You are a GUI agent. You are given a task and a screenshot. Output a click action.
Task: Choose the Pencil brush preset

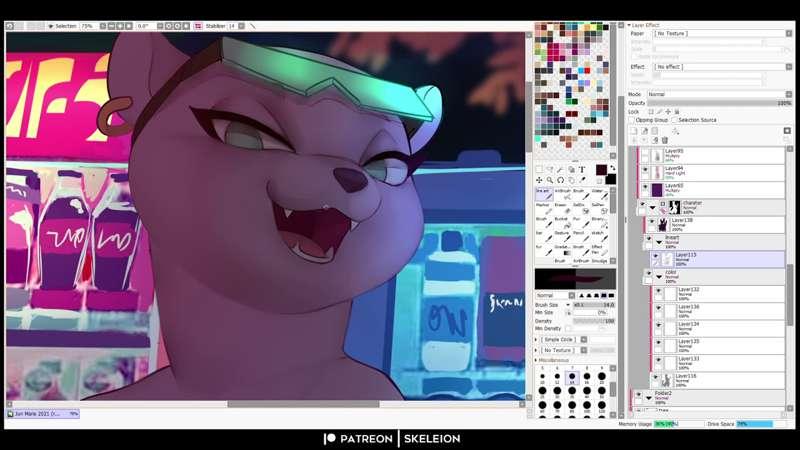click(x=579, y=237)
